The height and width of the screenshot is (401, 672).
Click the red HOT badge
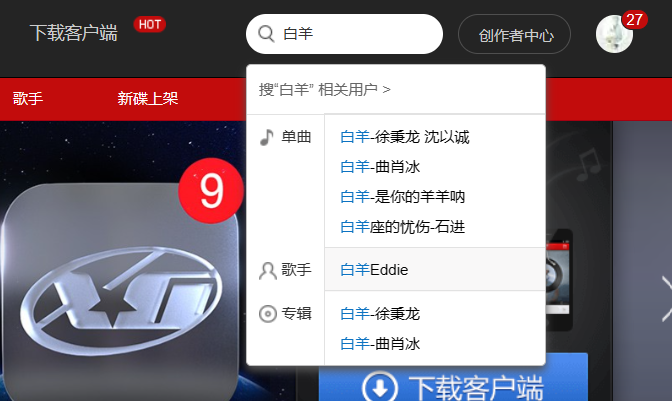point(150,24)
